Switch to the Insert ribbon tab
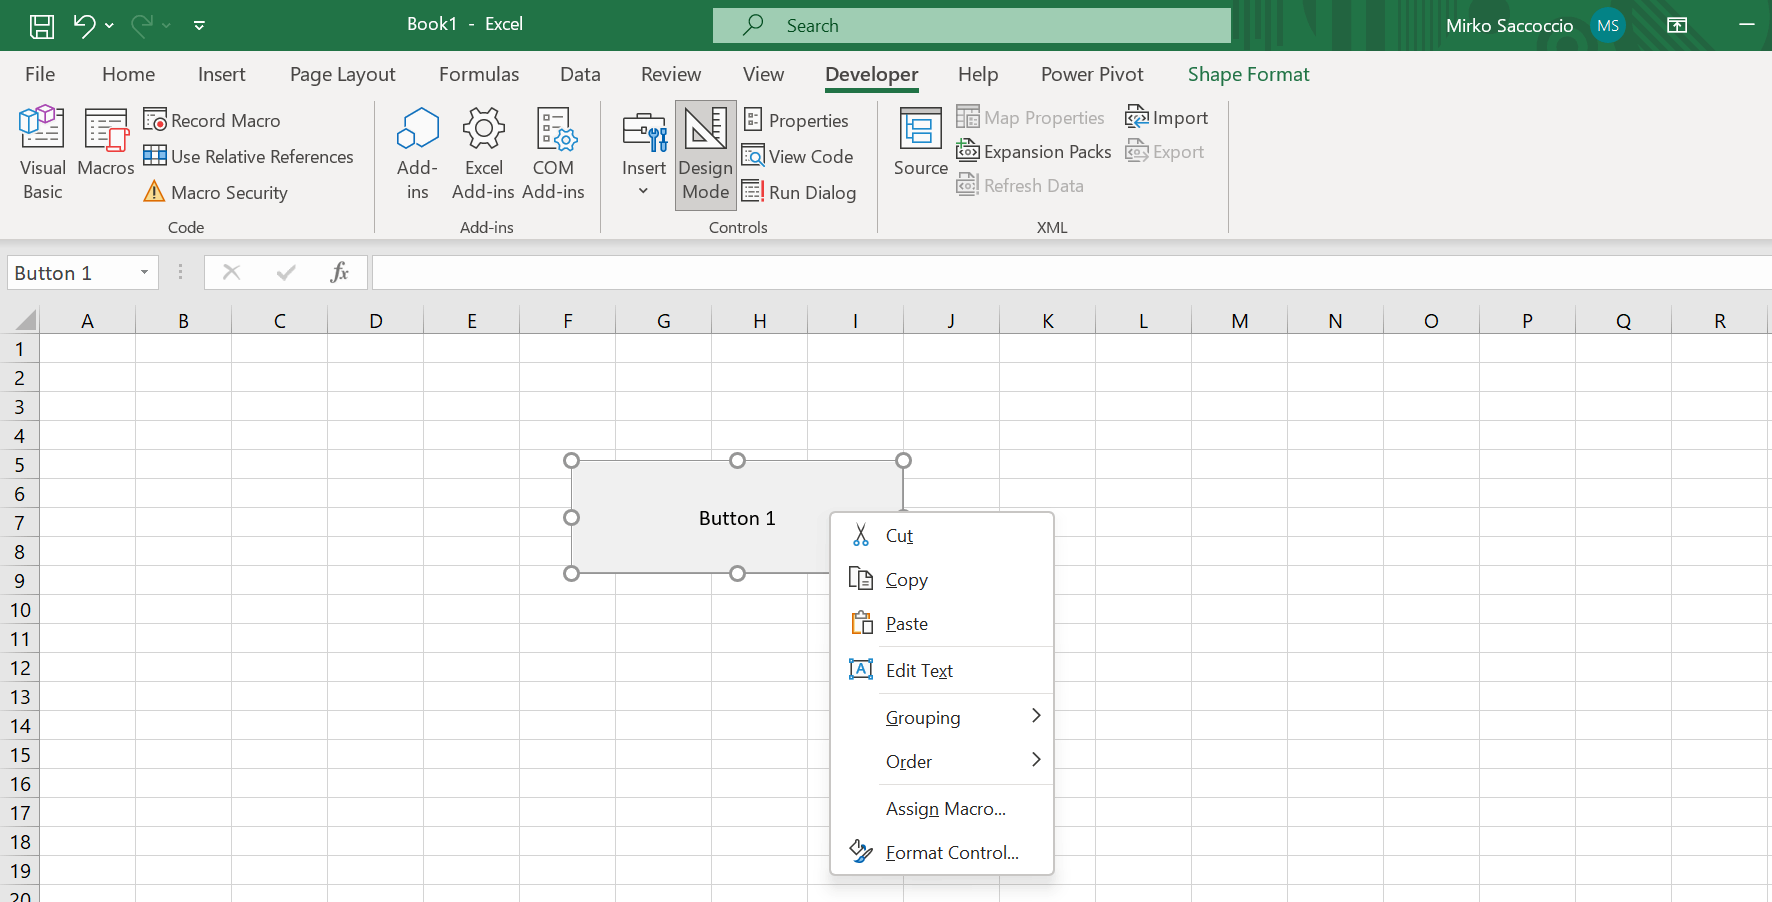 [221, 74]
